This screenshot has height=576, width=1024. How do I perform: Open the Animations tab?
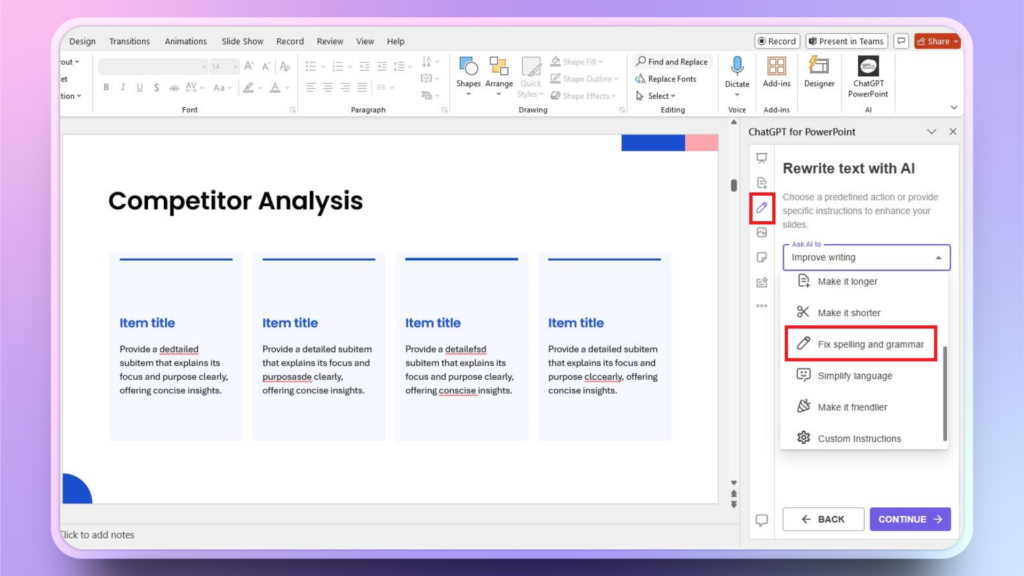coord(185,41)
